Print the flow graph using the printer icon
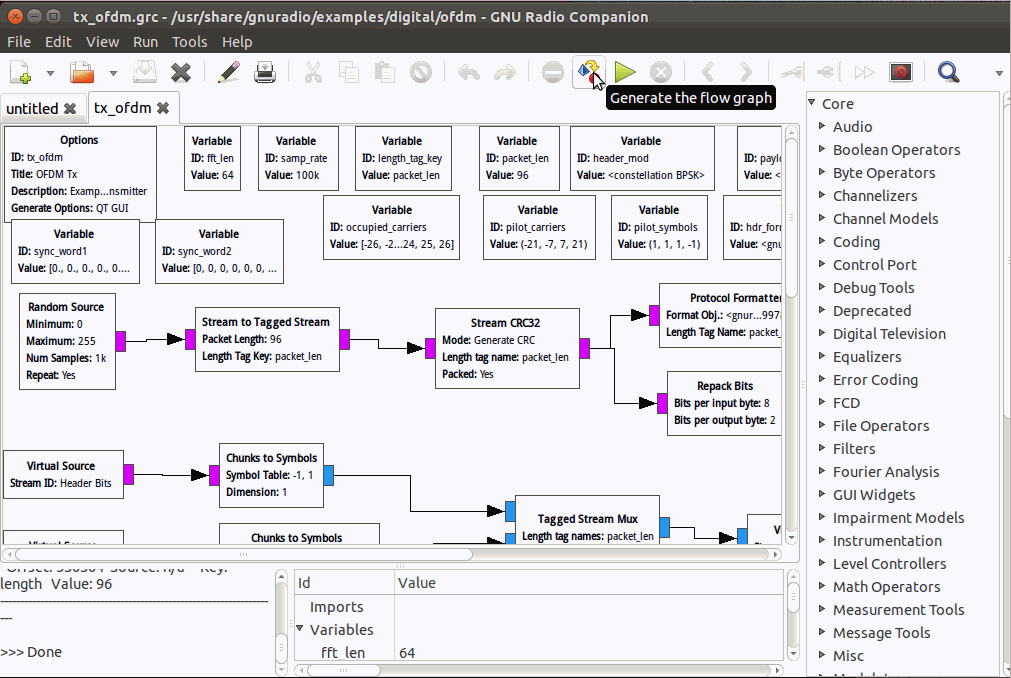The image size is (1011, 678). pos(264,72)
